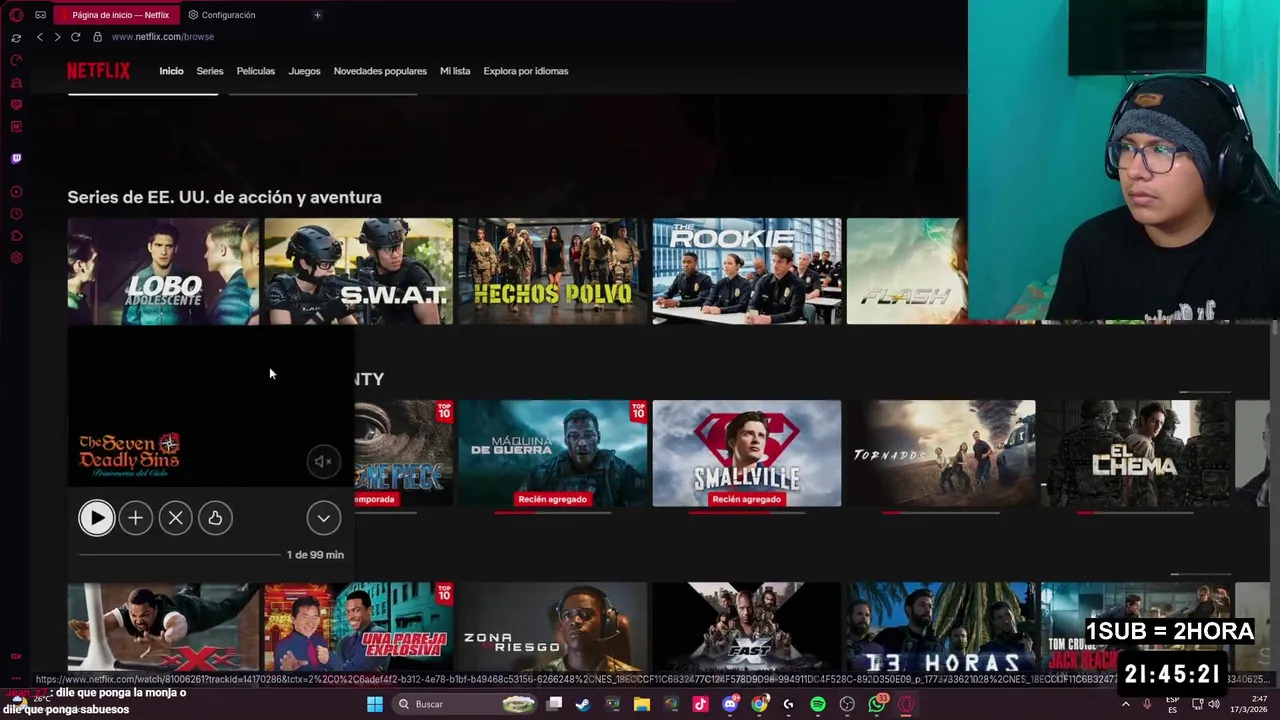The image size is (1280, 720).
Task: Open Smallville thumbnail
Action: coord(747,454)
